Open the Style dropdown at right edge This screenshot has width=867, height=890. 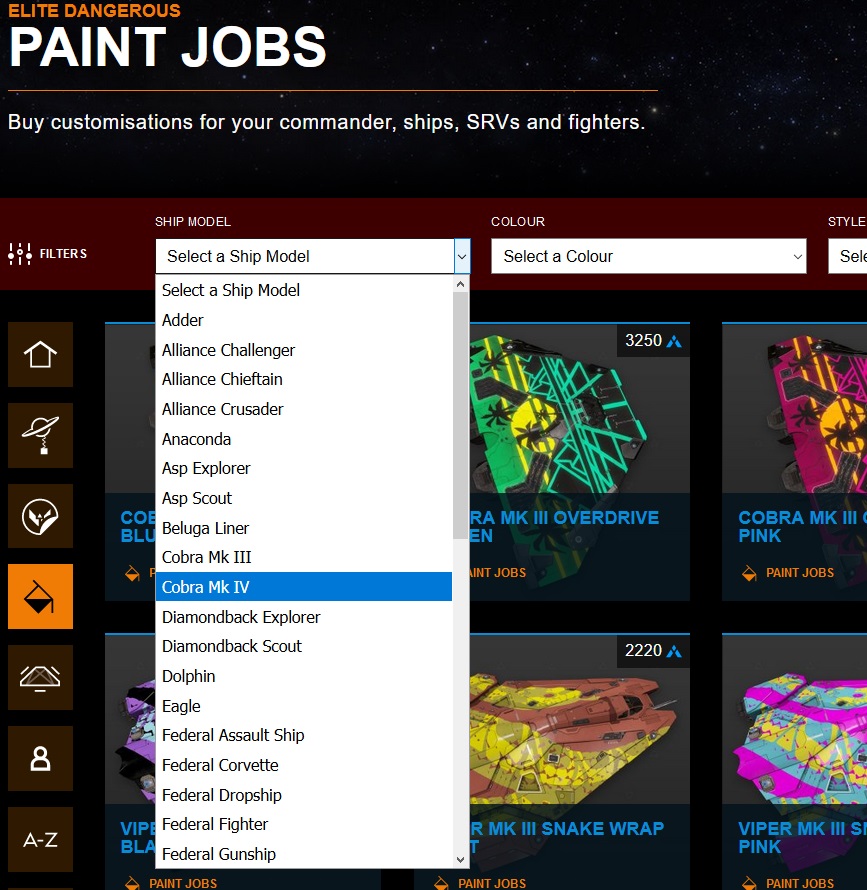[848, 257]
